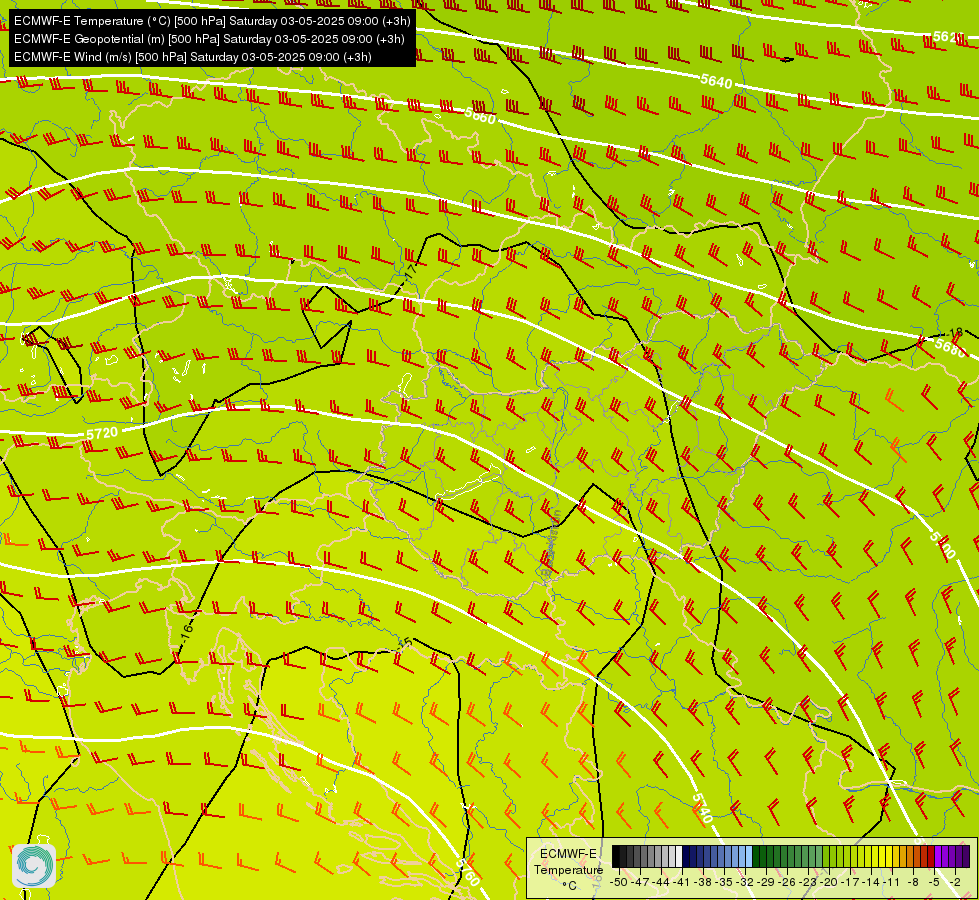Viewport: 979px width, 900px height.
Task: Click the -41 legend value
Action: coord(681,882)
